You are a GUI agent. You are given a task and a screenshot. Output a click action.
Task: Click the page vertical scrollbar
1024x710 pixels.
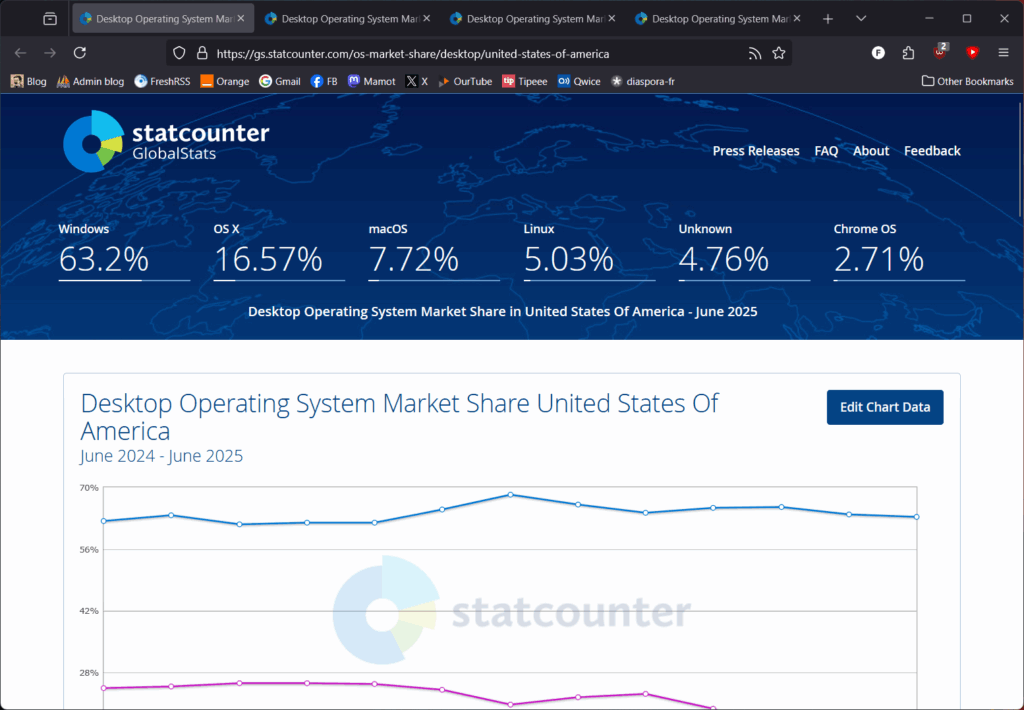(1020, 160)
